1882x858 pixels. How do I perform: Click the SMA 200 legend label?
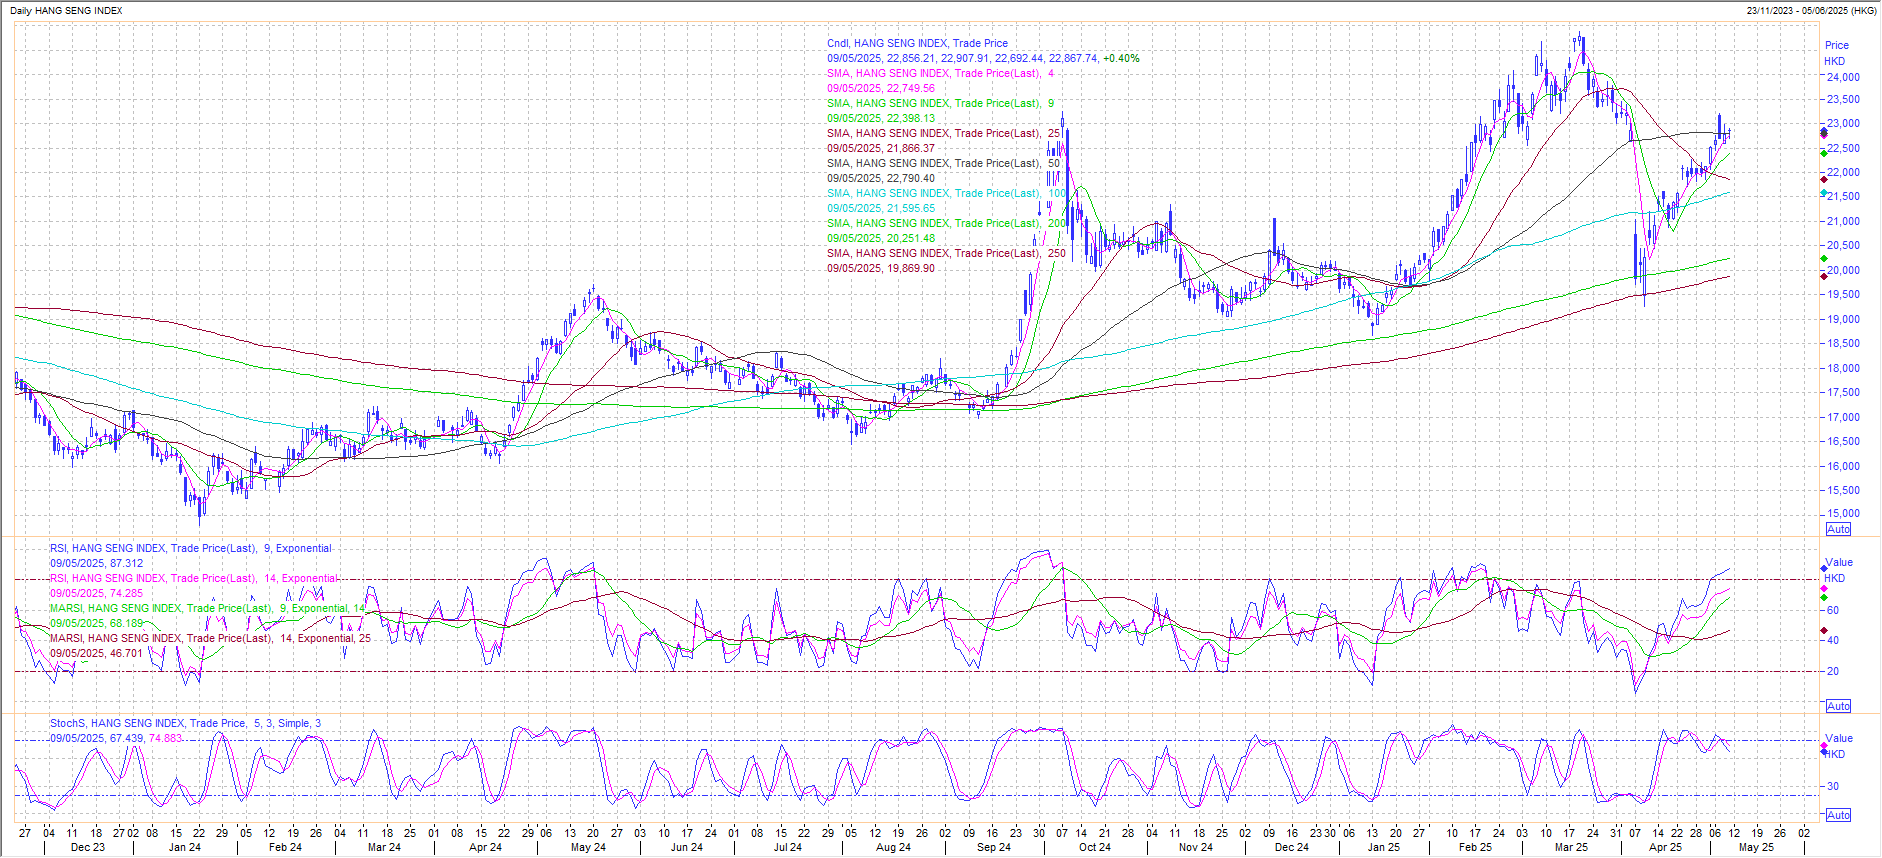pos(946,223)
